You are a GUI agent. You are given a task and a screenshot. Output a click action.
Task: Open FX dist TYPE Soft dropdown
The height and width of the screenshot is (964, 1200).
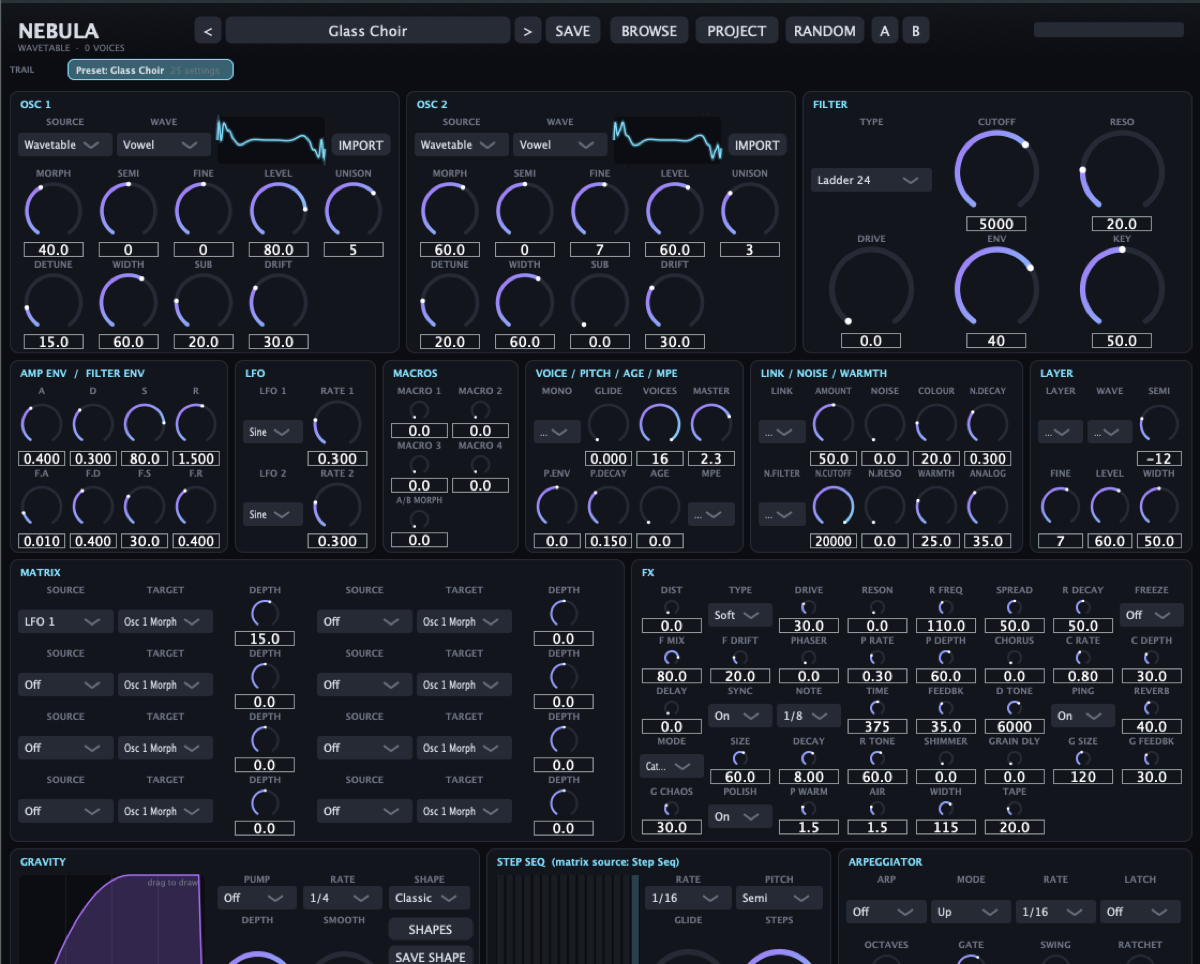740,615
